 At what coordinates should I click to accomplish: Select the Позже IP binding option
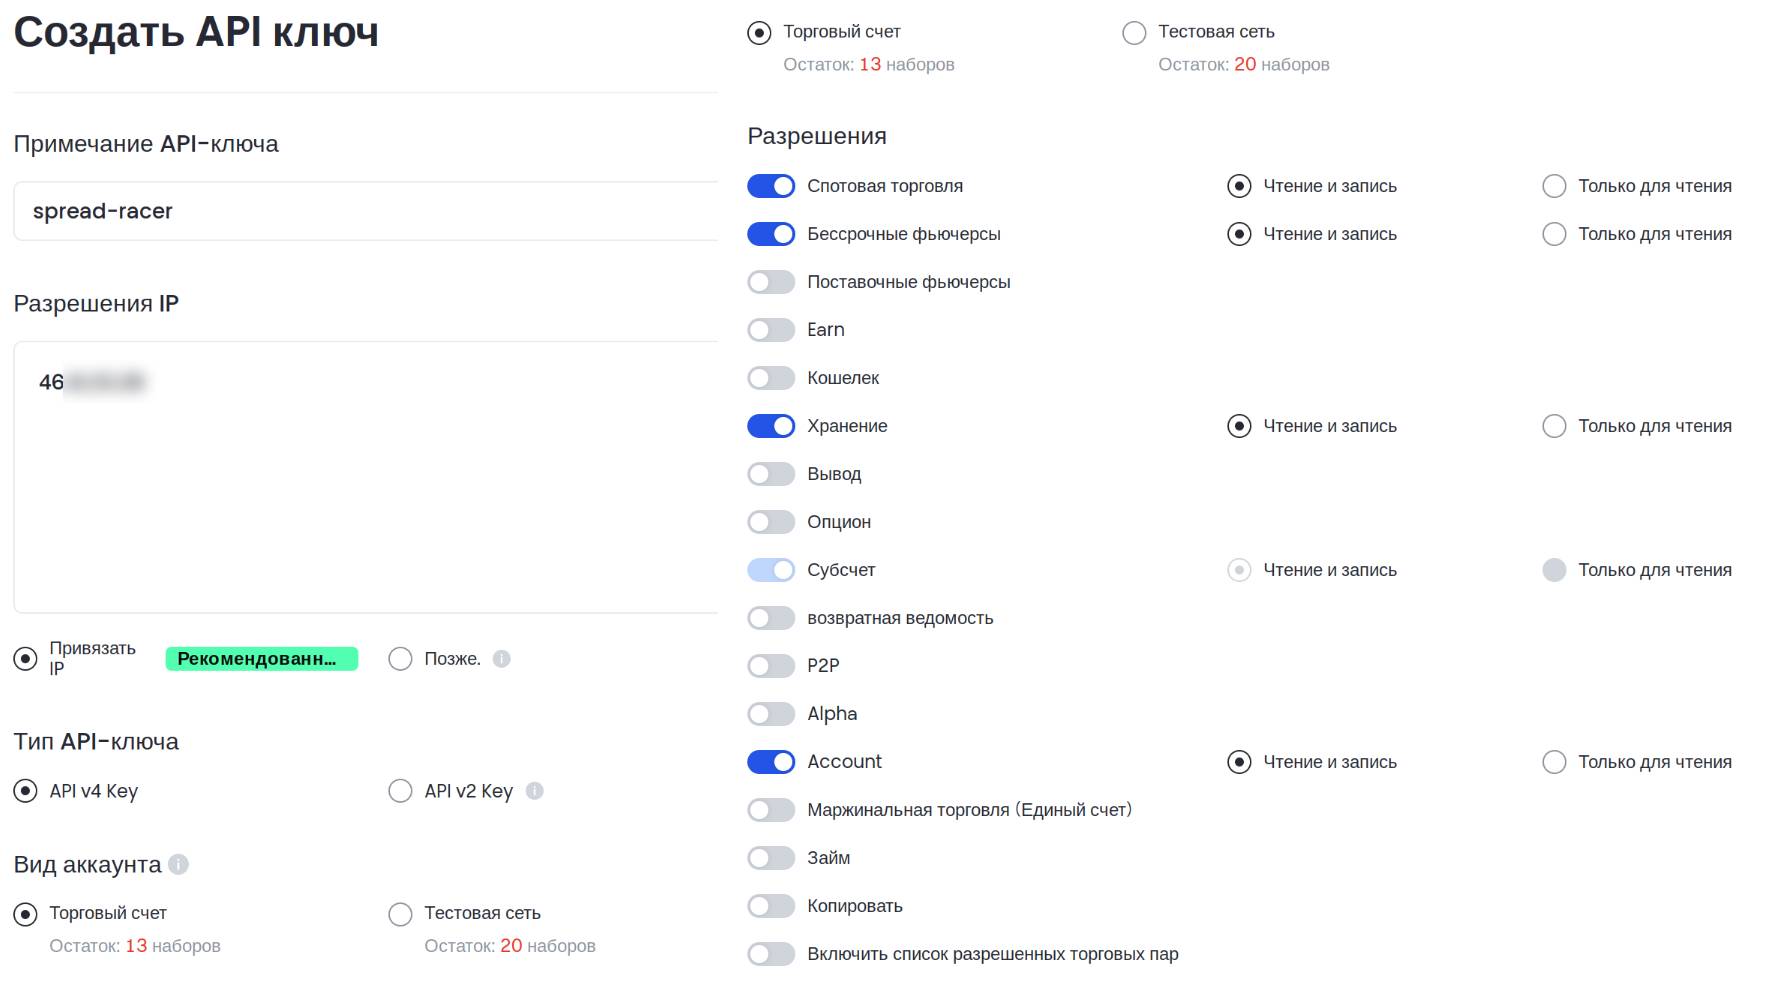tap(400, 659)
